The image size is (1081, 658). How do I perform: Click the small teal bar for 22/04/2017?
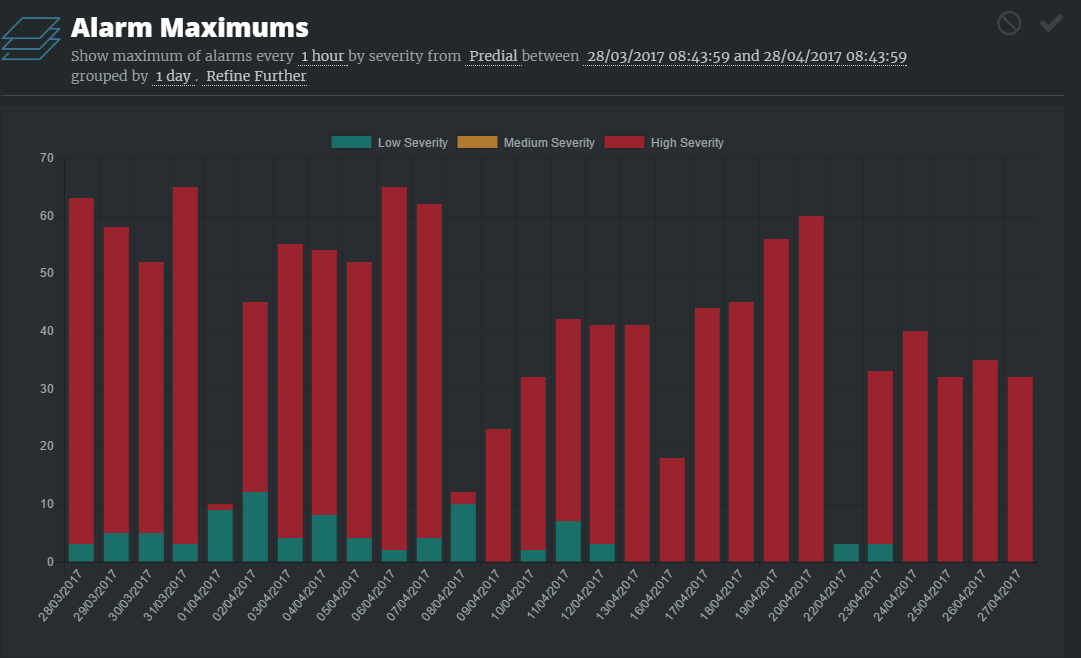846,553
